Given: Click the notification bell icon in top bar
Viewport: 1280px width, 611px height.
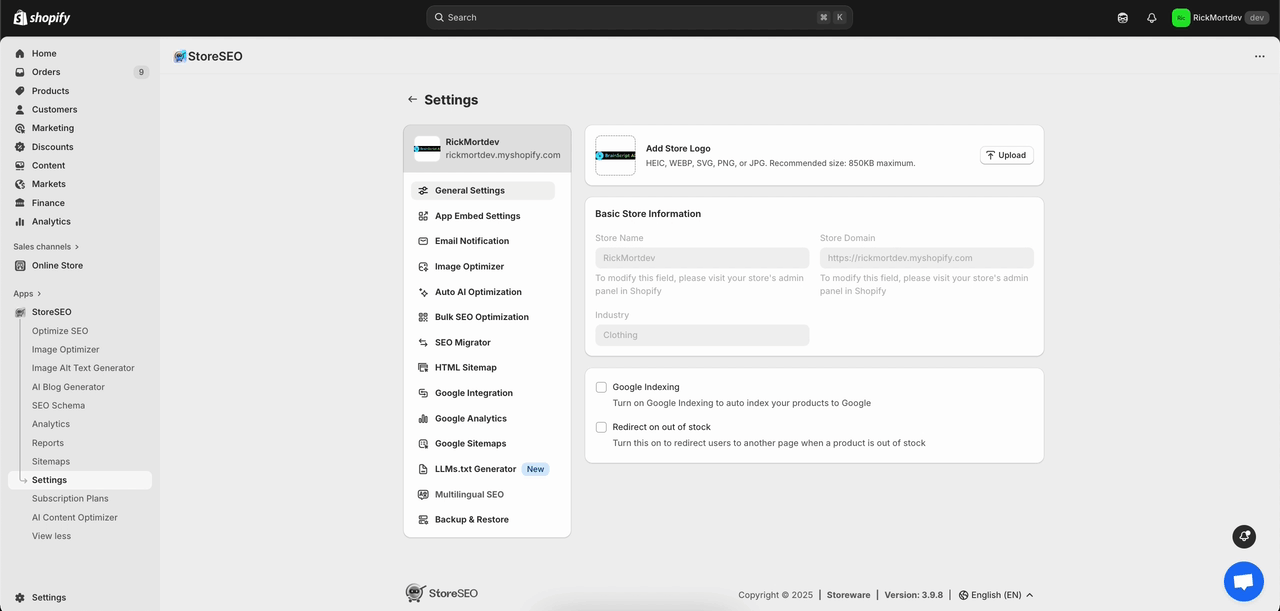Looking at the screenshot, I should (x=1151, y=18).
